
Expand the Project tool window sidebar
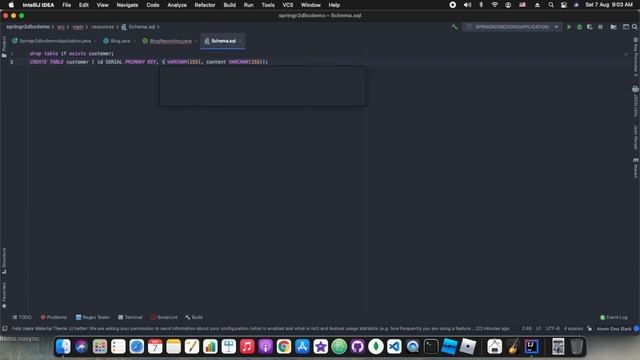4,47
